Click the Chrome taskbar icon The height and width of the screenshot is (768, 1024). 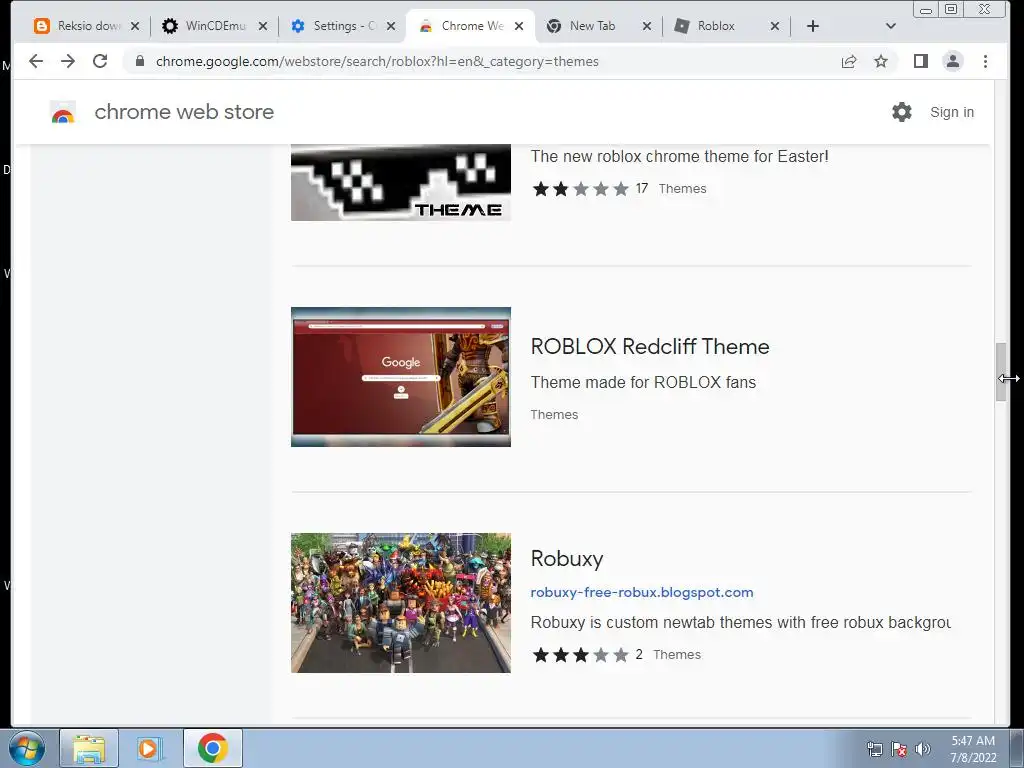pyautogui.click(x=213, y=748)
